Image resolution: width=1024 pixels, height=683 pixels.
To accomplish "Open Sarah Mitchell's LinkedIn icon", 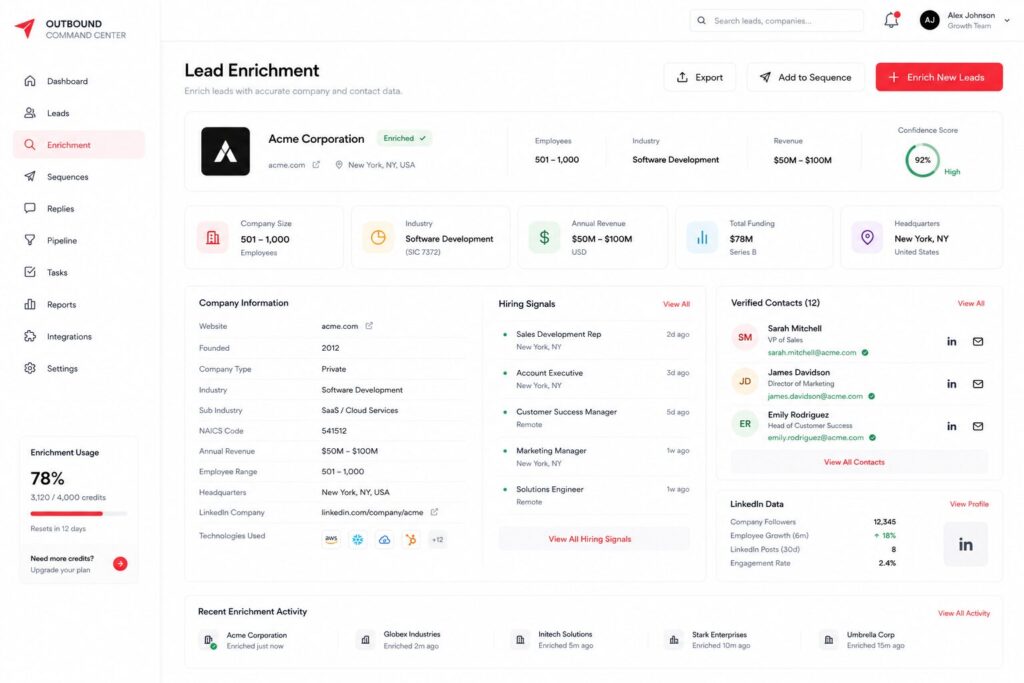I will coord(952,342).
